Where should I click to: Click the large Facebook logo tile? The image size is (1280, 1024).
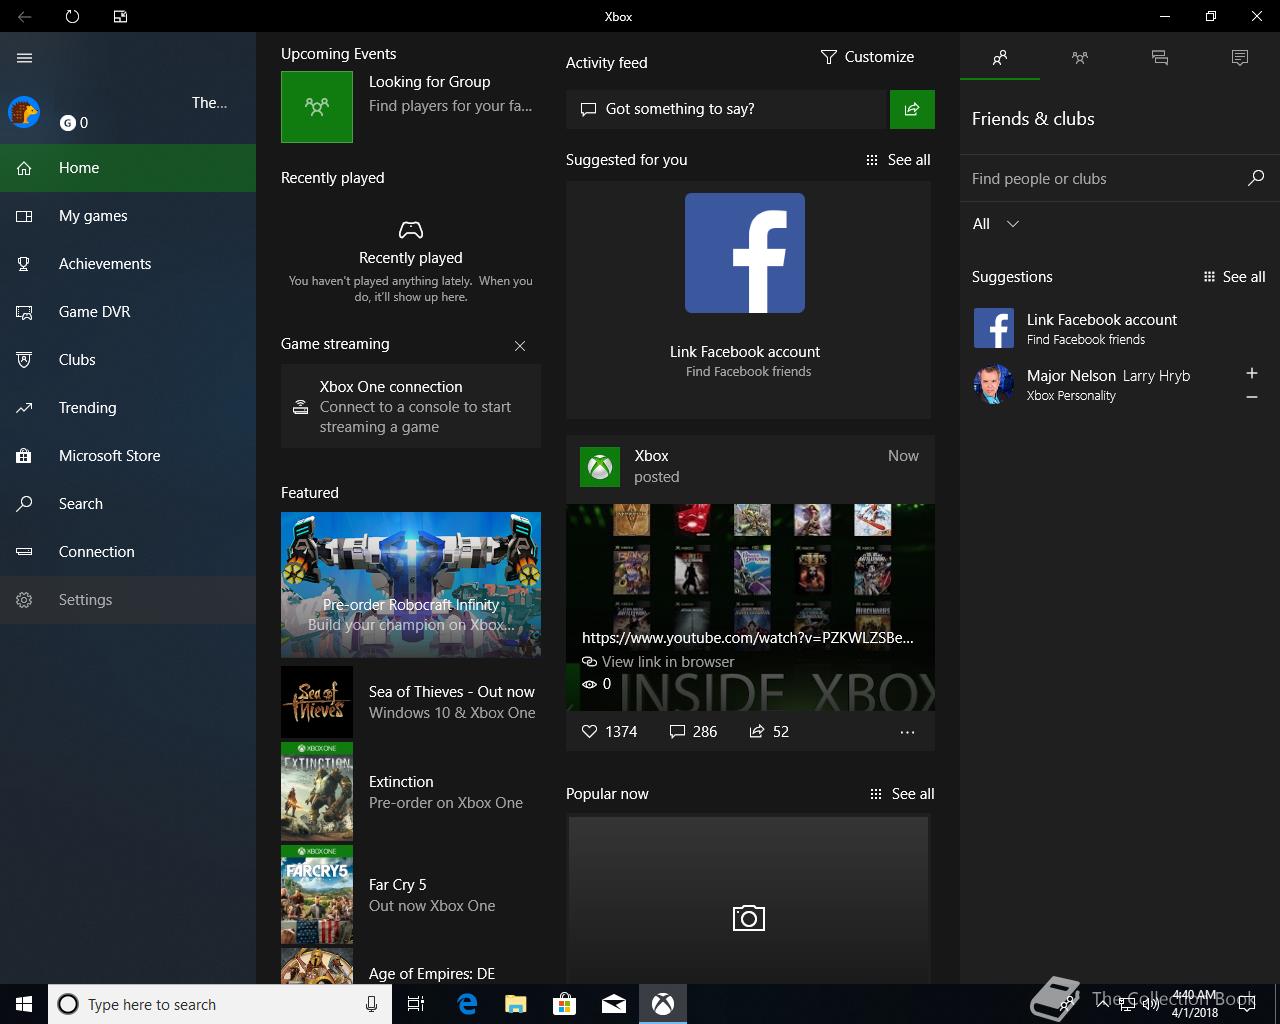745,253
